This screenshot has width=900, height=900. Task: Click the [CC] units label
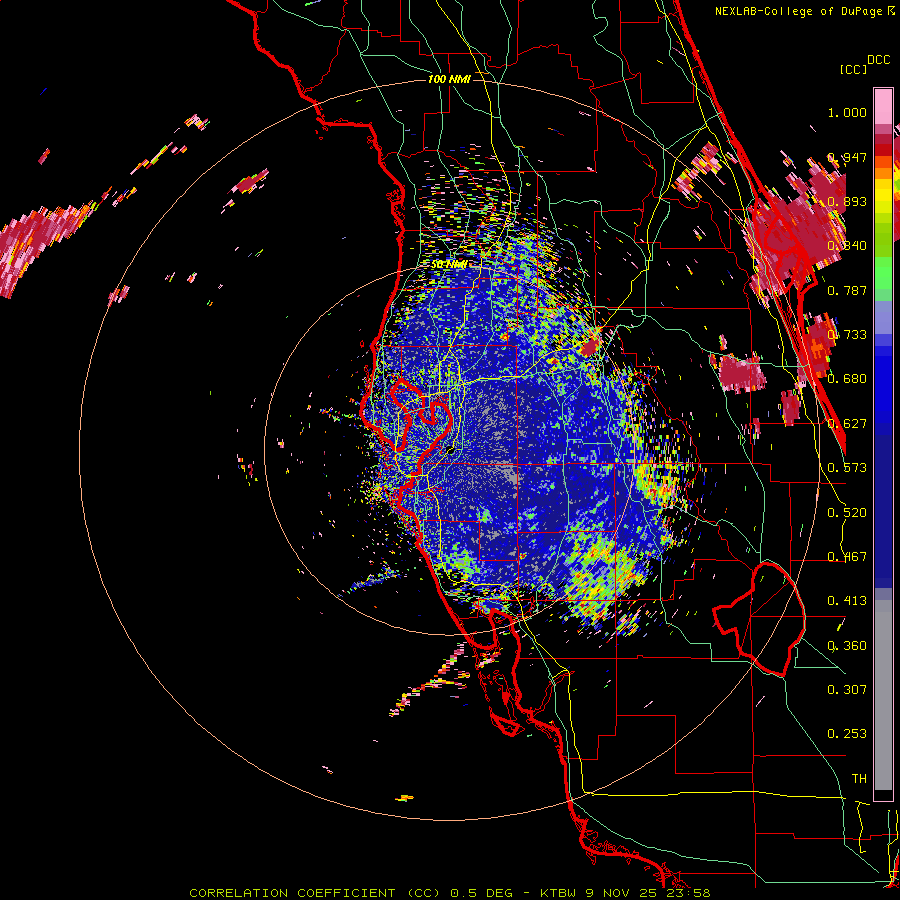pyautogui.click(x=853, y=69)
